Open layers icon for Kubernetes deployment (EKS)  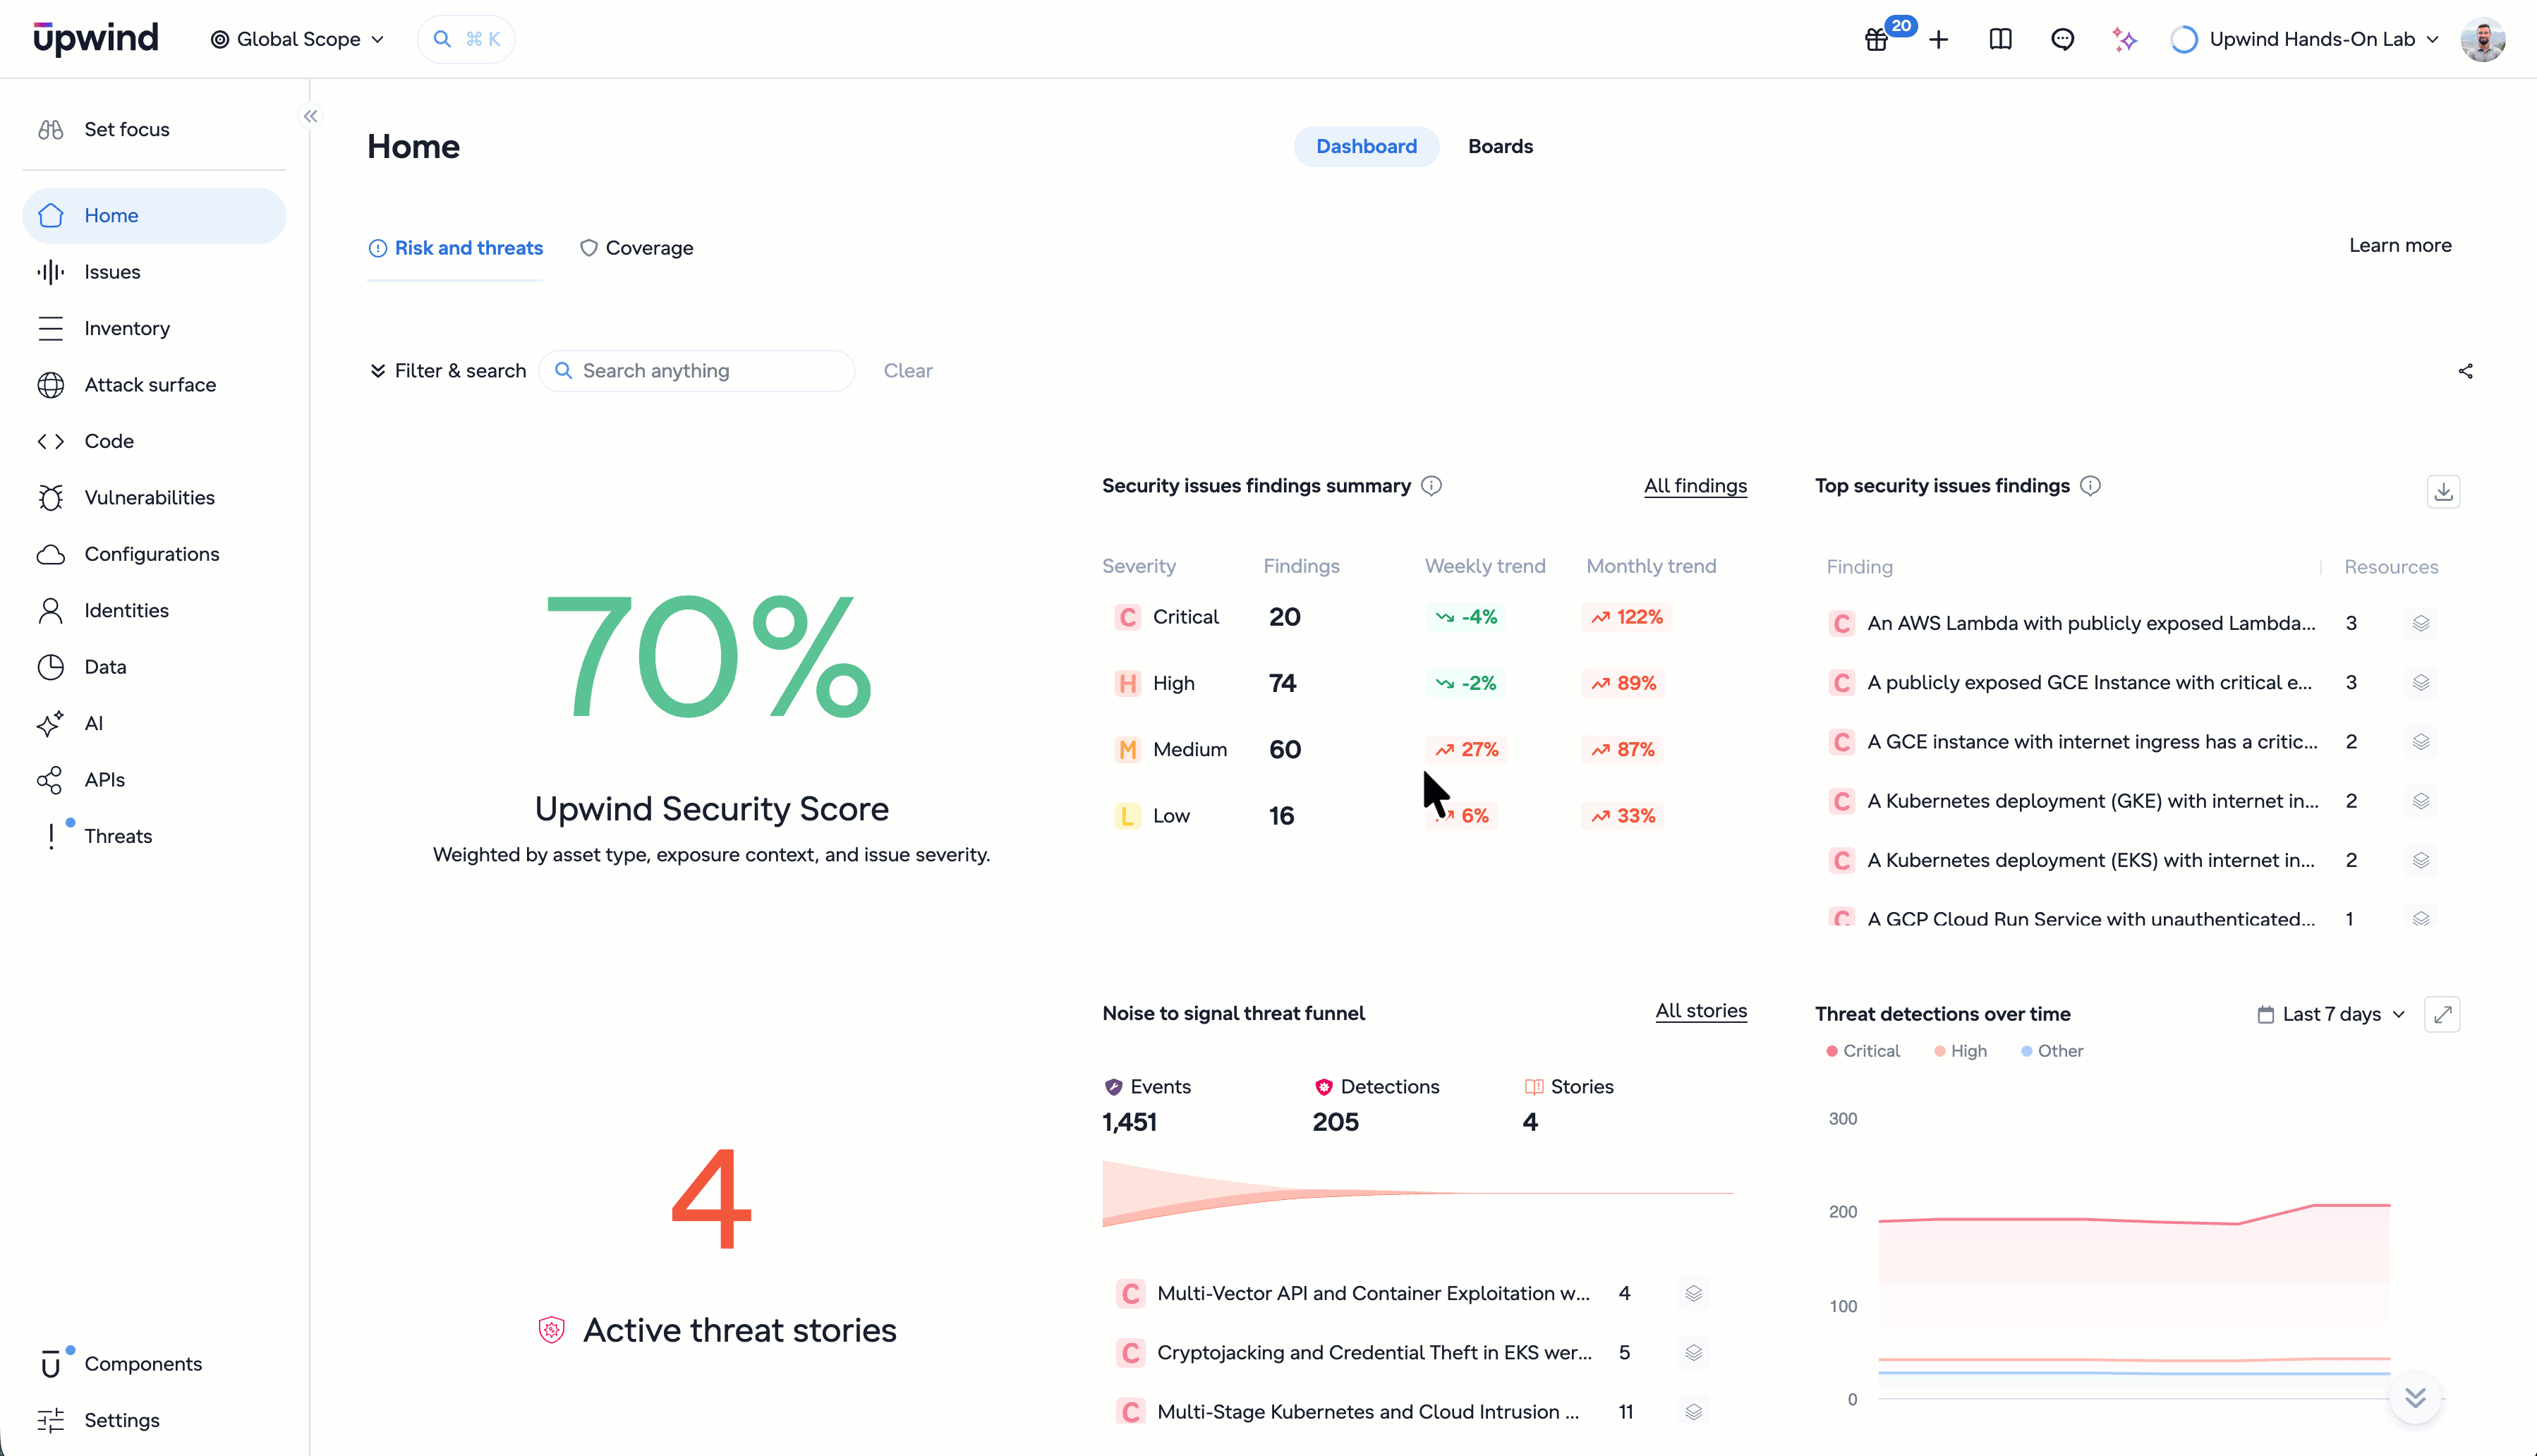click(x=2421, y=860)
